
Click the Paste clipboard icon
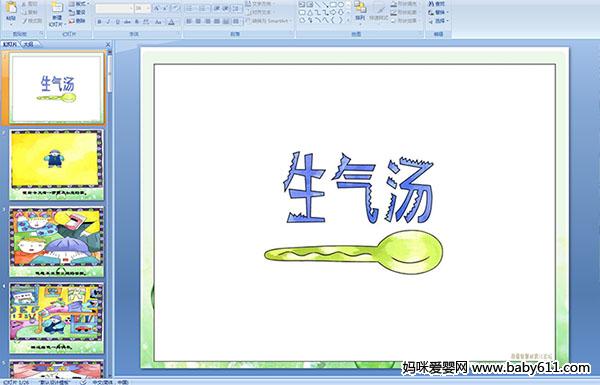click(11, 8)
